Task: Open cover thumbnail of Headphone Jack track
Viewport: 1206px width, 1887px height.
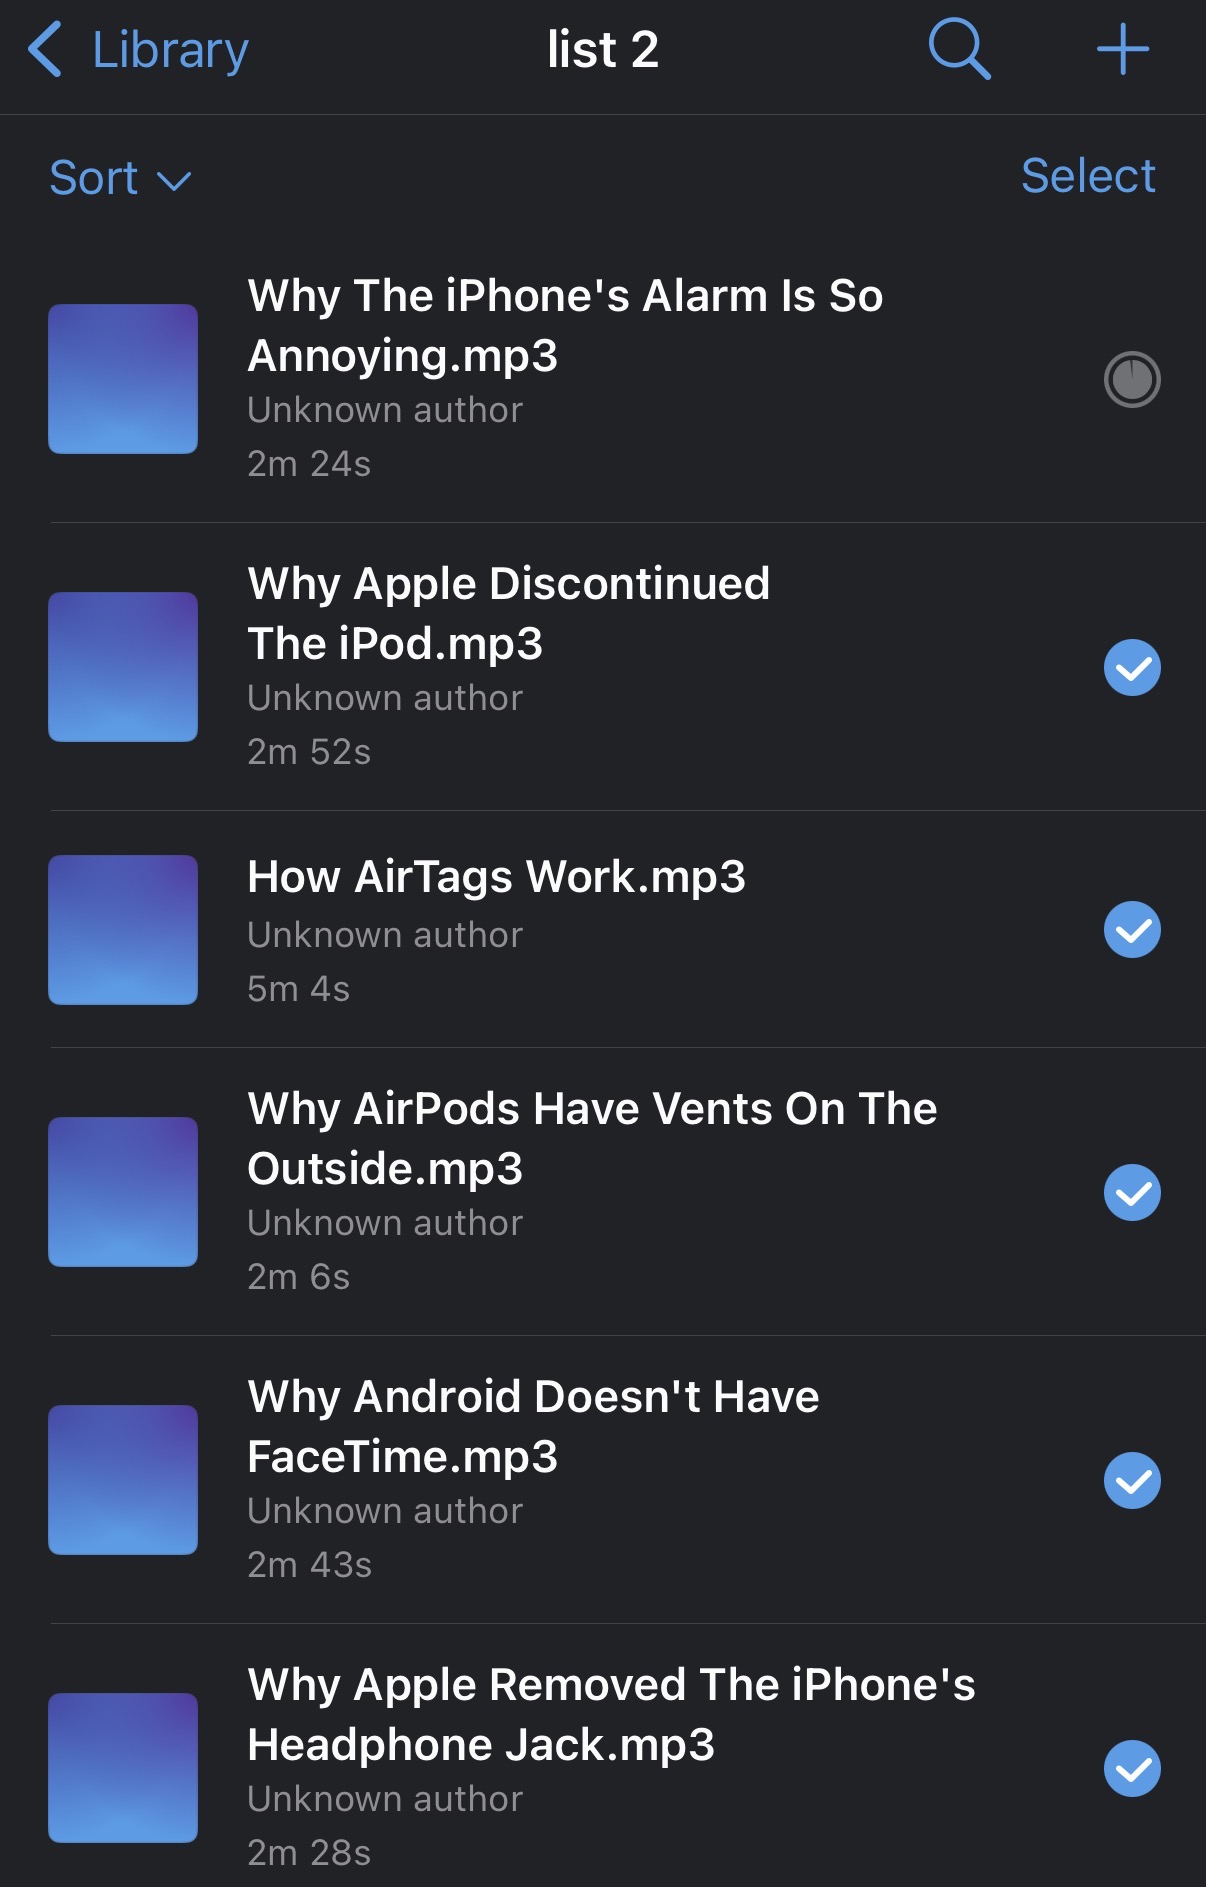Action: [123, 1768]
